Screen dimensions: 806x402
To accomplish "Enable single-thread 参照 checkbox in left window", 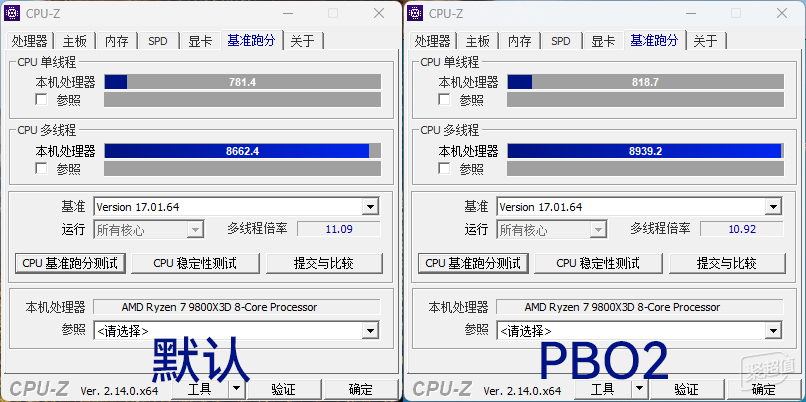I will click(x=41, y=99).
